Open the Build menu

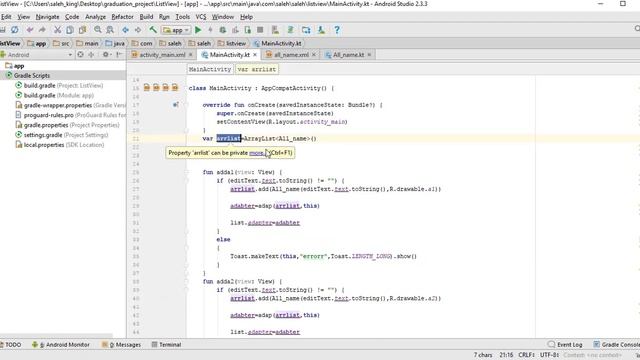coord(146,17)
